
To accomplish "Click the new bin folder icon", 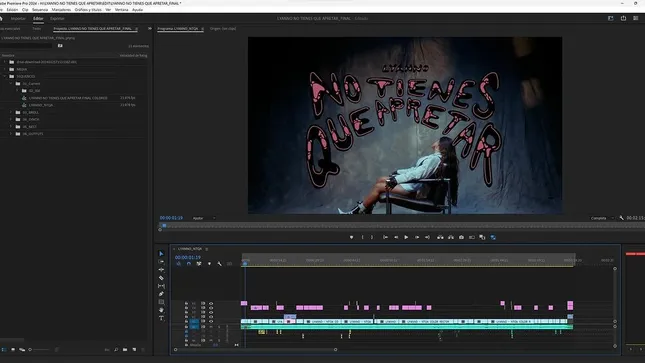I will [x=125, y=349].
